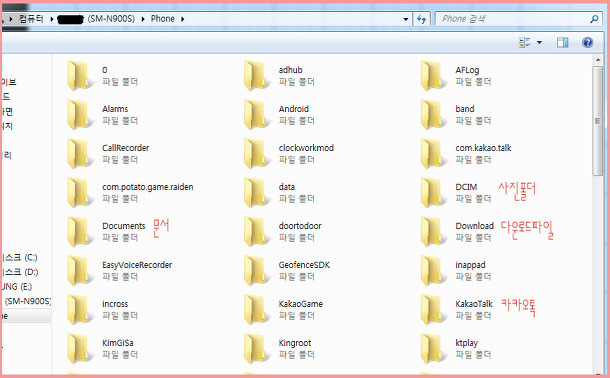610x378 pixels.
Task: Click the com.potato.game.raiden name text
Action: click(x=147, y=187)
